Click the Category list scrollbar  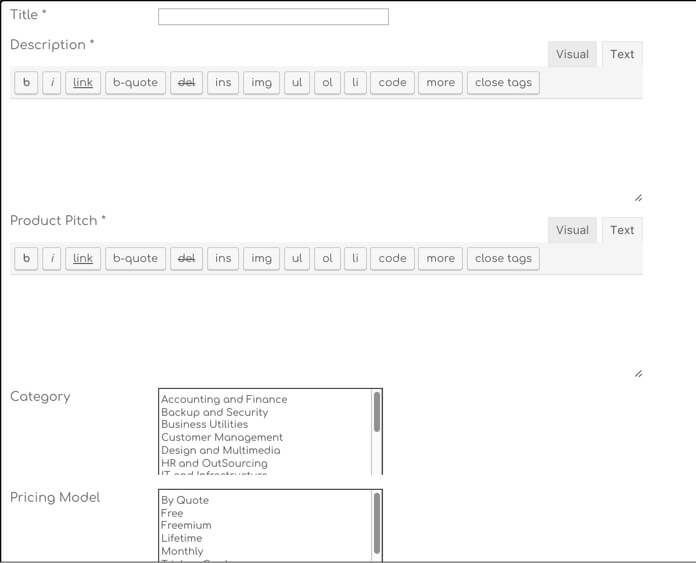pyautogui.click(x=377, y=412)
